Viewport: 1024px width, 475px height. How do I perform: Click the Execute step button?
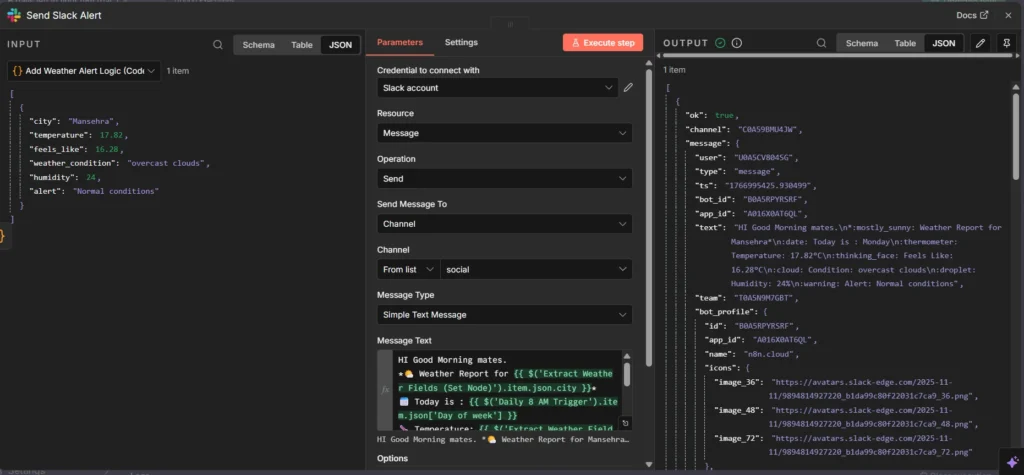[x=602, y=43]
